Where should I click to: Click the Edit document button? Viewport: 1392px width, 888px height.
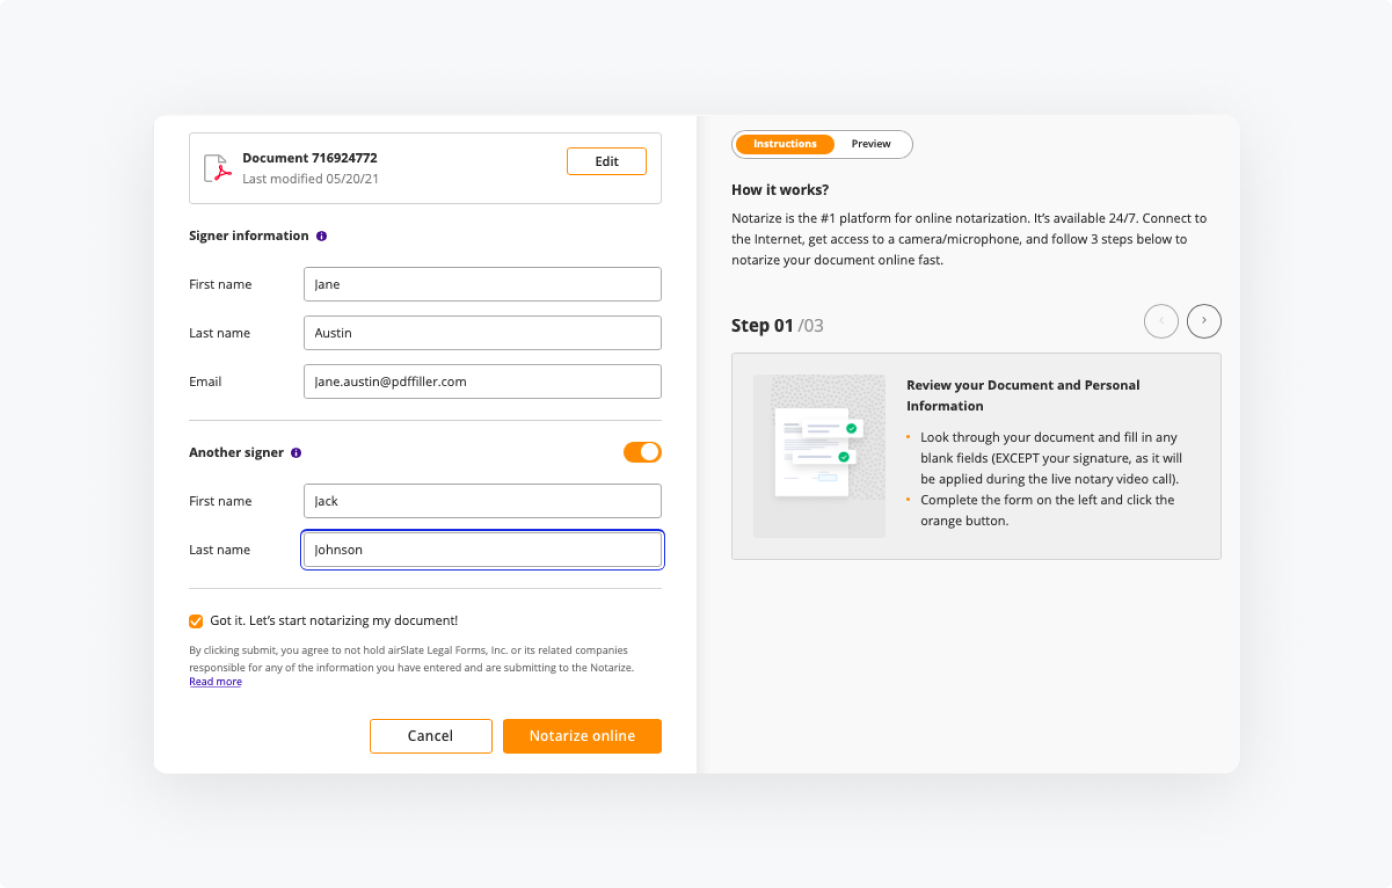[606, 161]
